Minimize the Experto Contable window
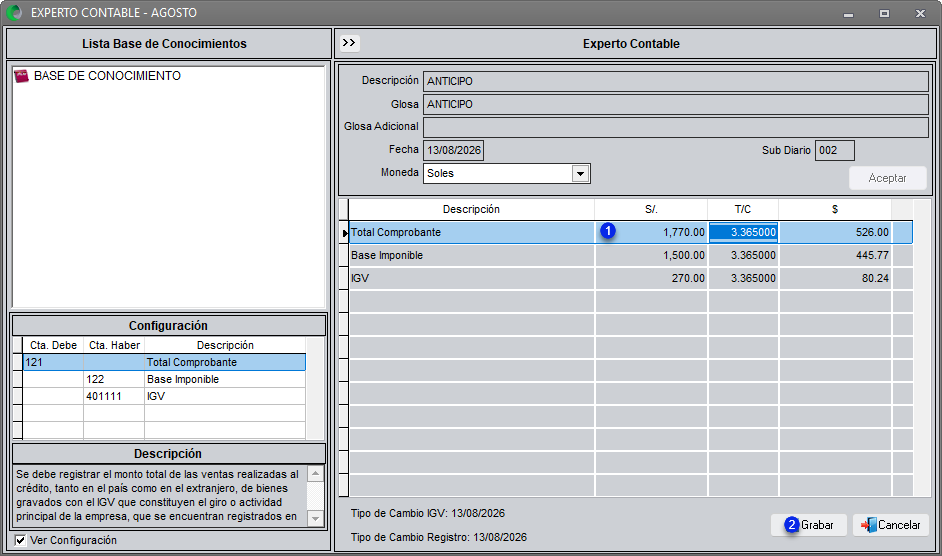Screen dimensions: 942x556 point(848,13)
